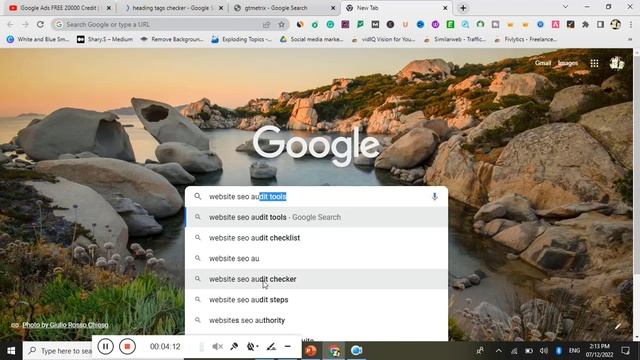The width and height of the screenshot is (640, 360).
Task: Bookmark this tab with the star icon
Action: coord(281,24)
